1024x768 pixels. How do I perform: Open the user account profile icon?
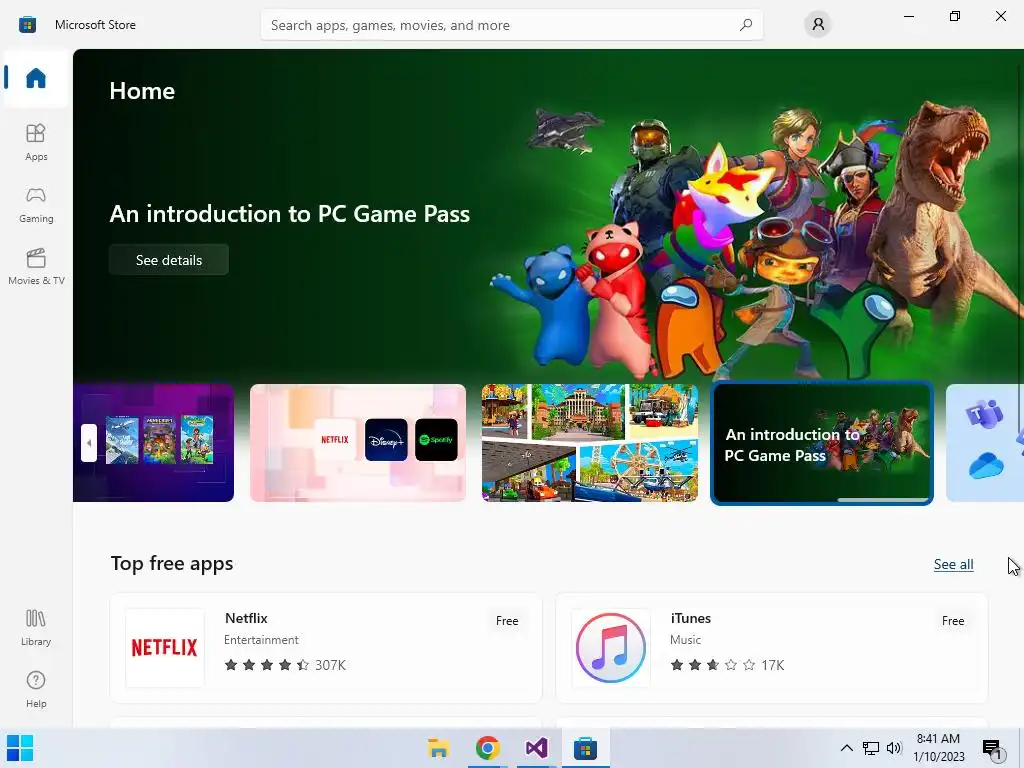tap(818, 24)
